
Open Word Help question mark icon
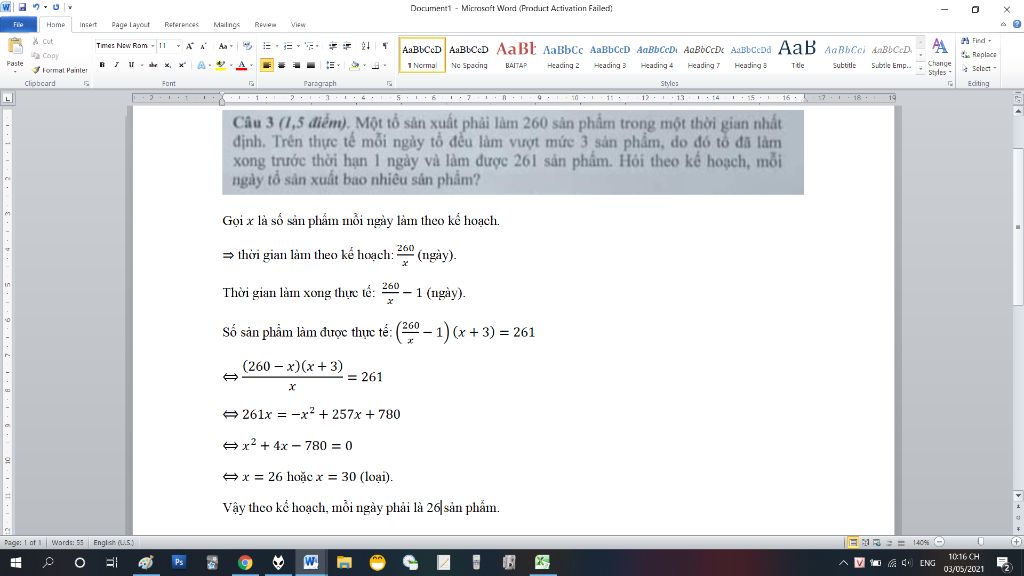(x=1017, y=24)
